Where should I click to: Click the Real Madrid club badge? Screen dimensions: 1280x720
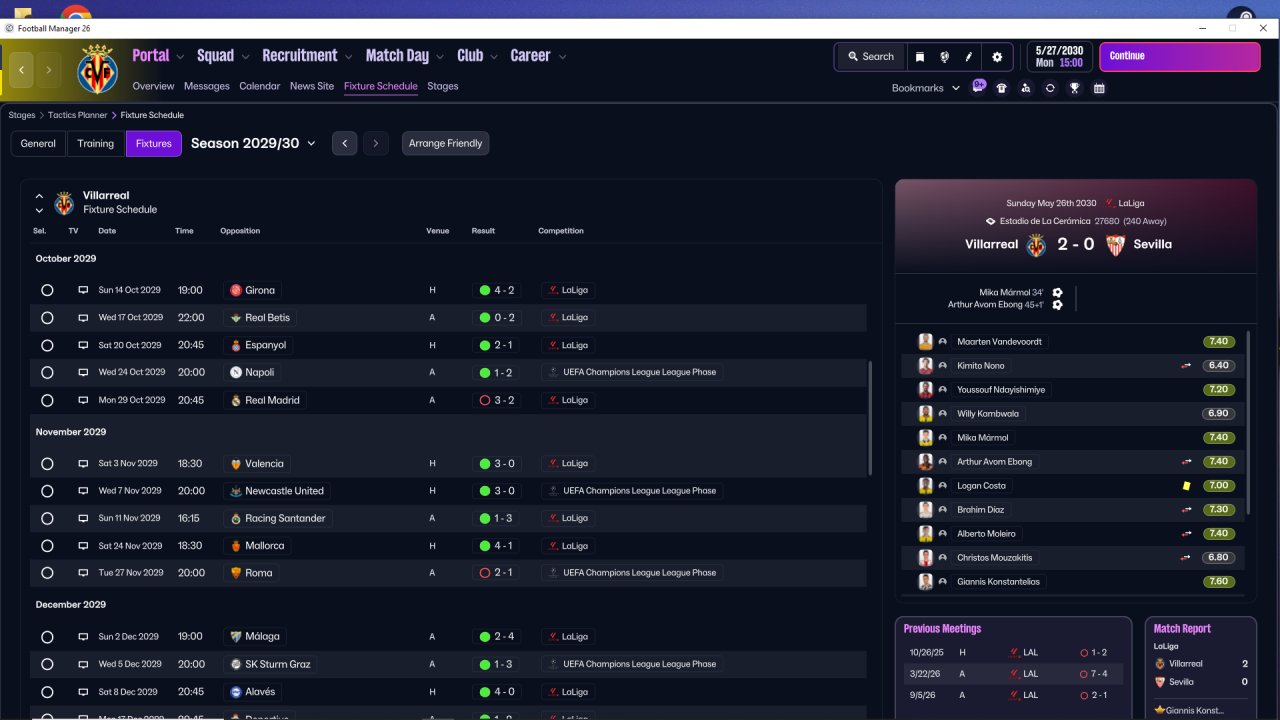click(236, 400)
